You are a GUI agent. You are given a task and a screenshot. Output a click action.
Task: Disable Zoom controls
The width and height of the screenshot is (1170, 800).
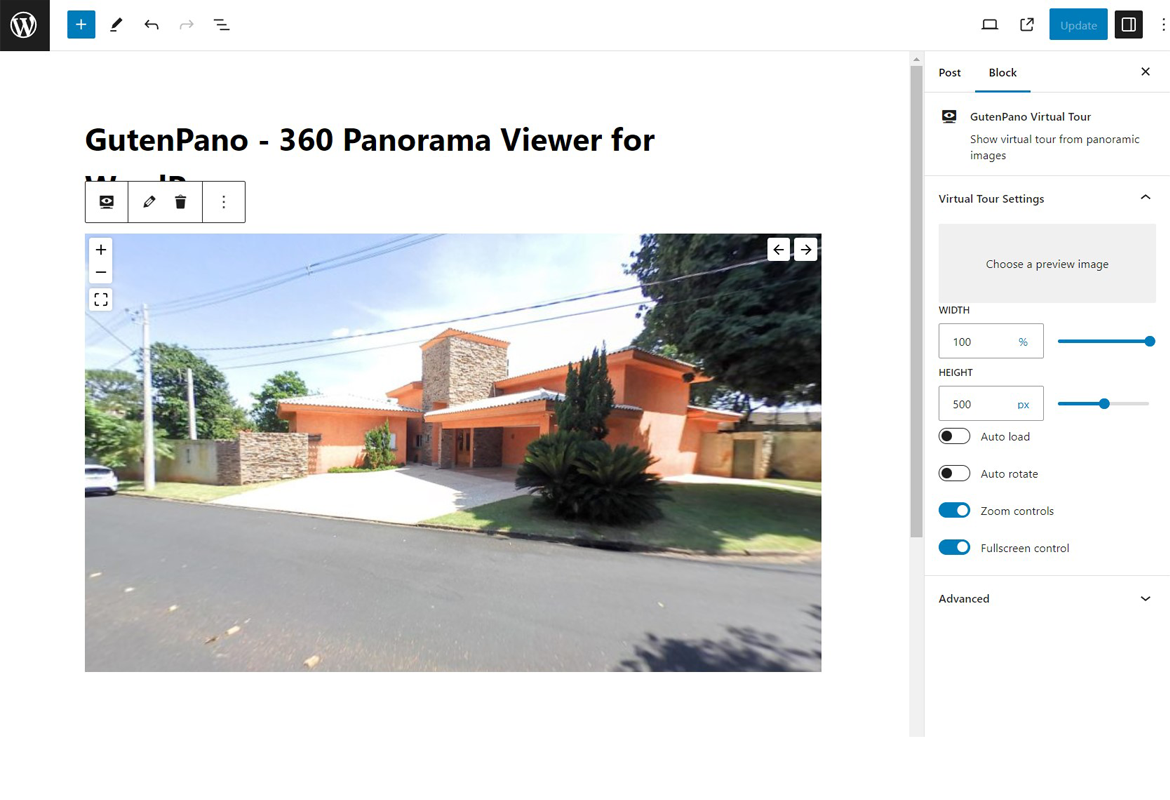click(x=954, y=510)
